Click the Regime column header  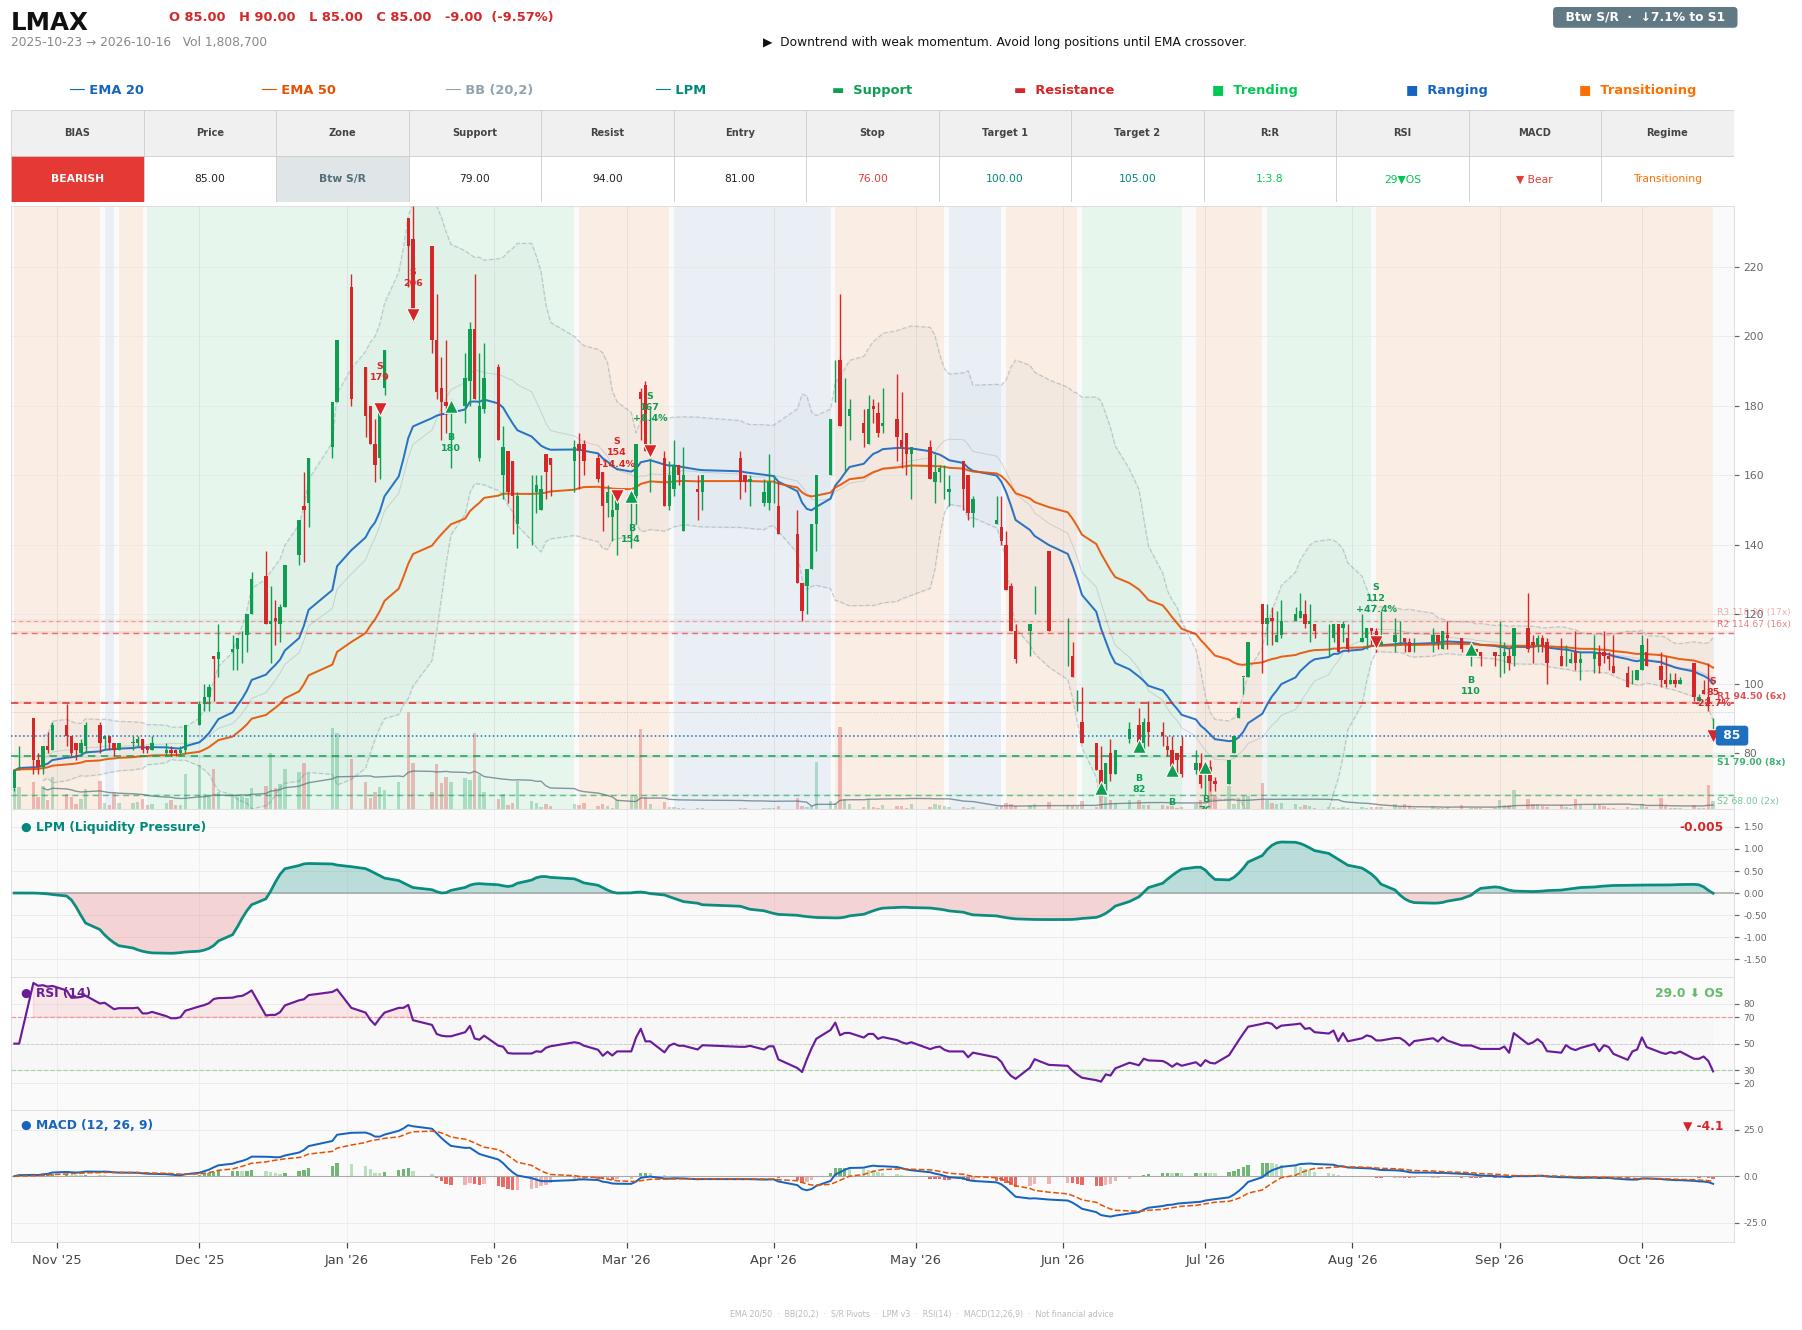pos(1667,133)
